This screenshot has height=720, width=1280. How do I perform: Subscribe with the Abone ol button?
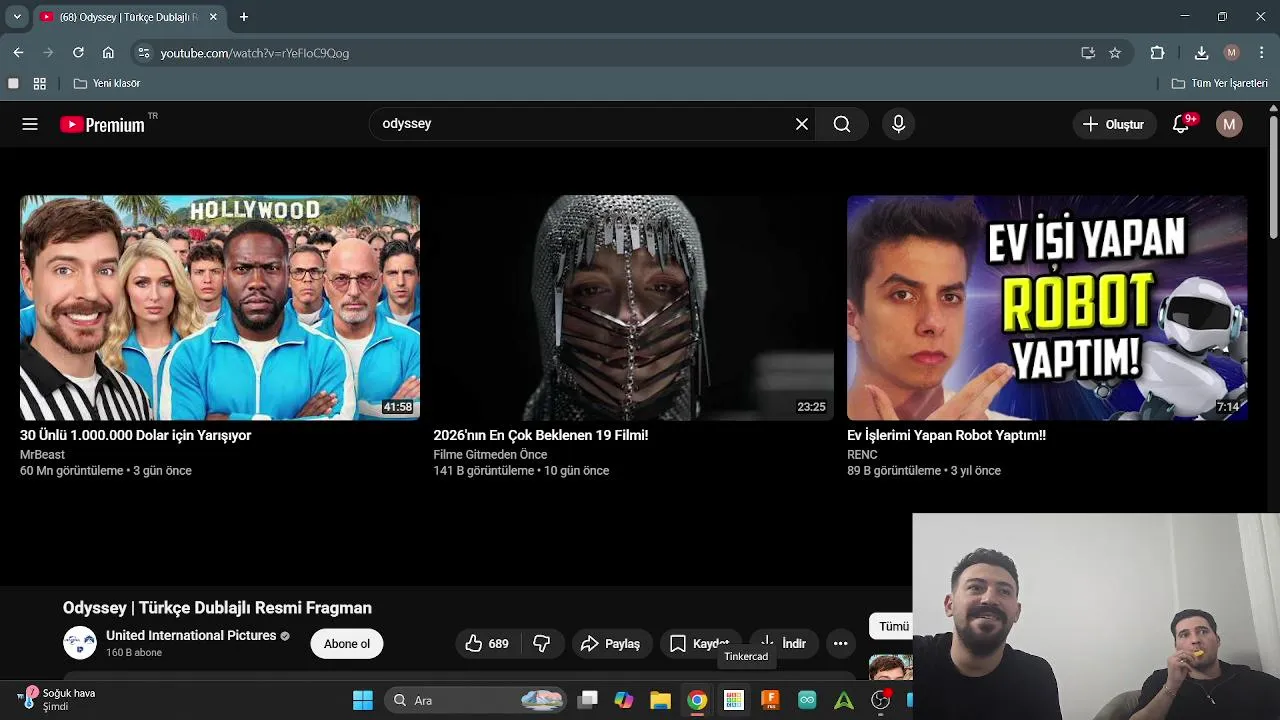(347, 643)
